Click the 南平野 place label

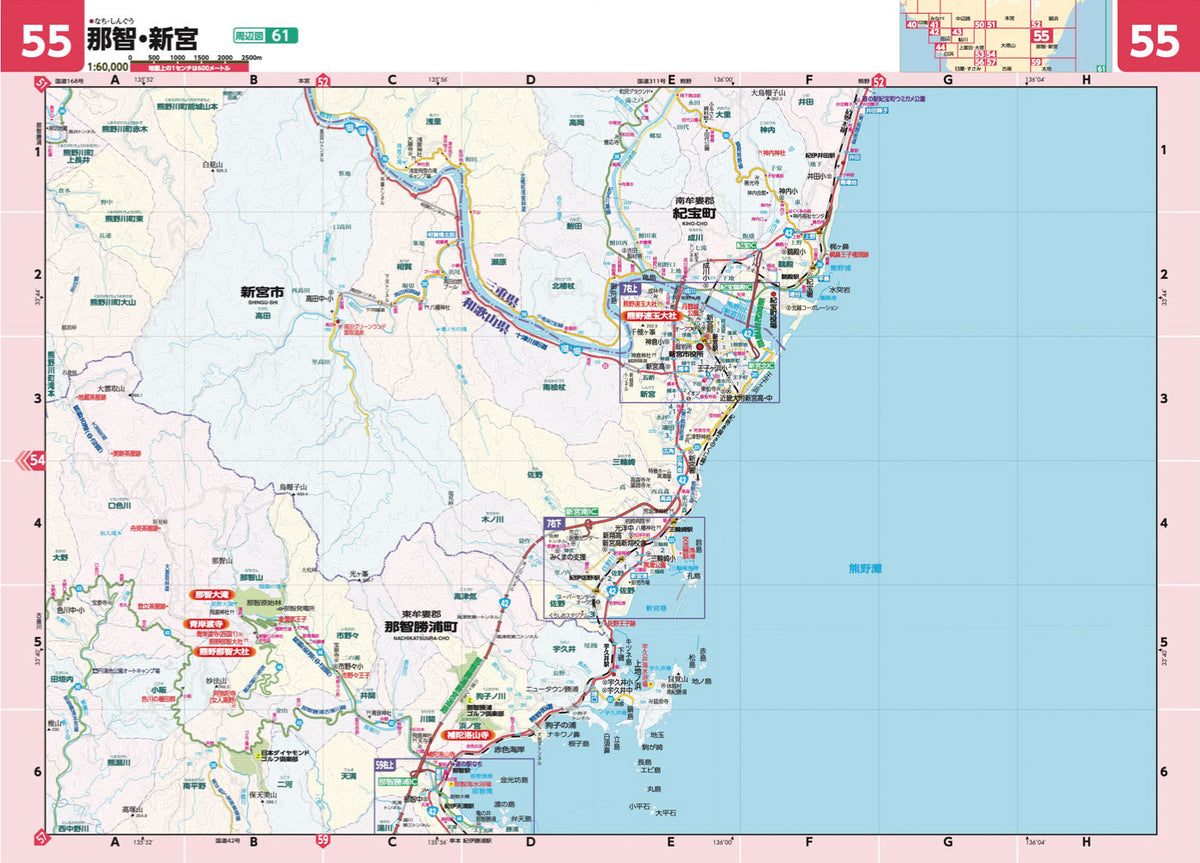point(194,786)
